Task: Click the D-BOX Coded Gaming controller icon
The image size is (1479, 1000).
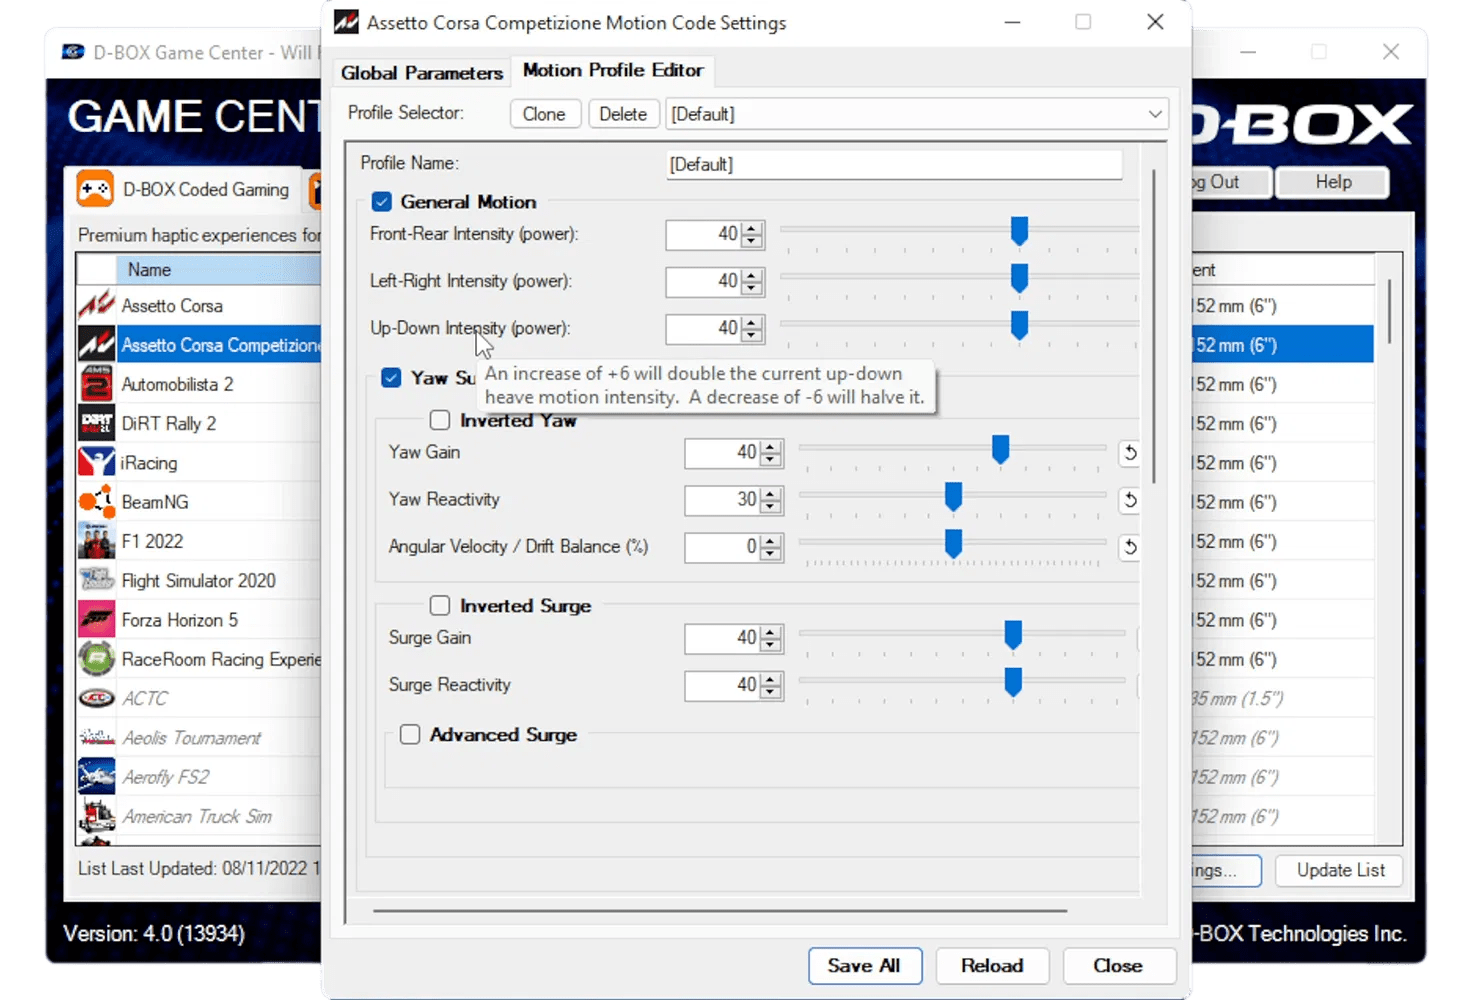Action: [x=95, y=189]
